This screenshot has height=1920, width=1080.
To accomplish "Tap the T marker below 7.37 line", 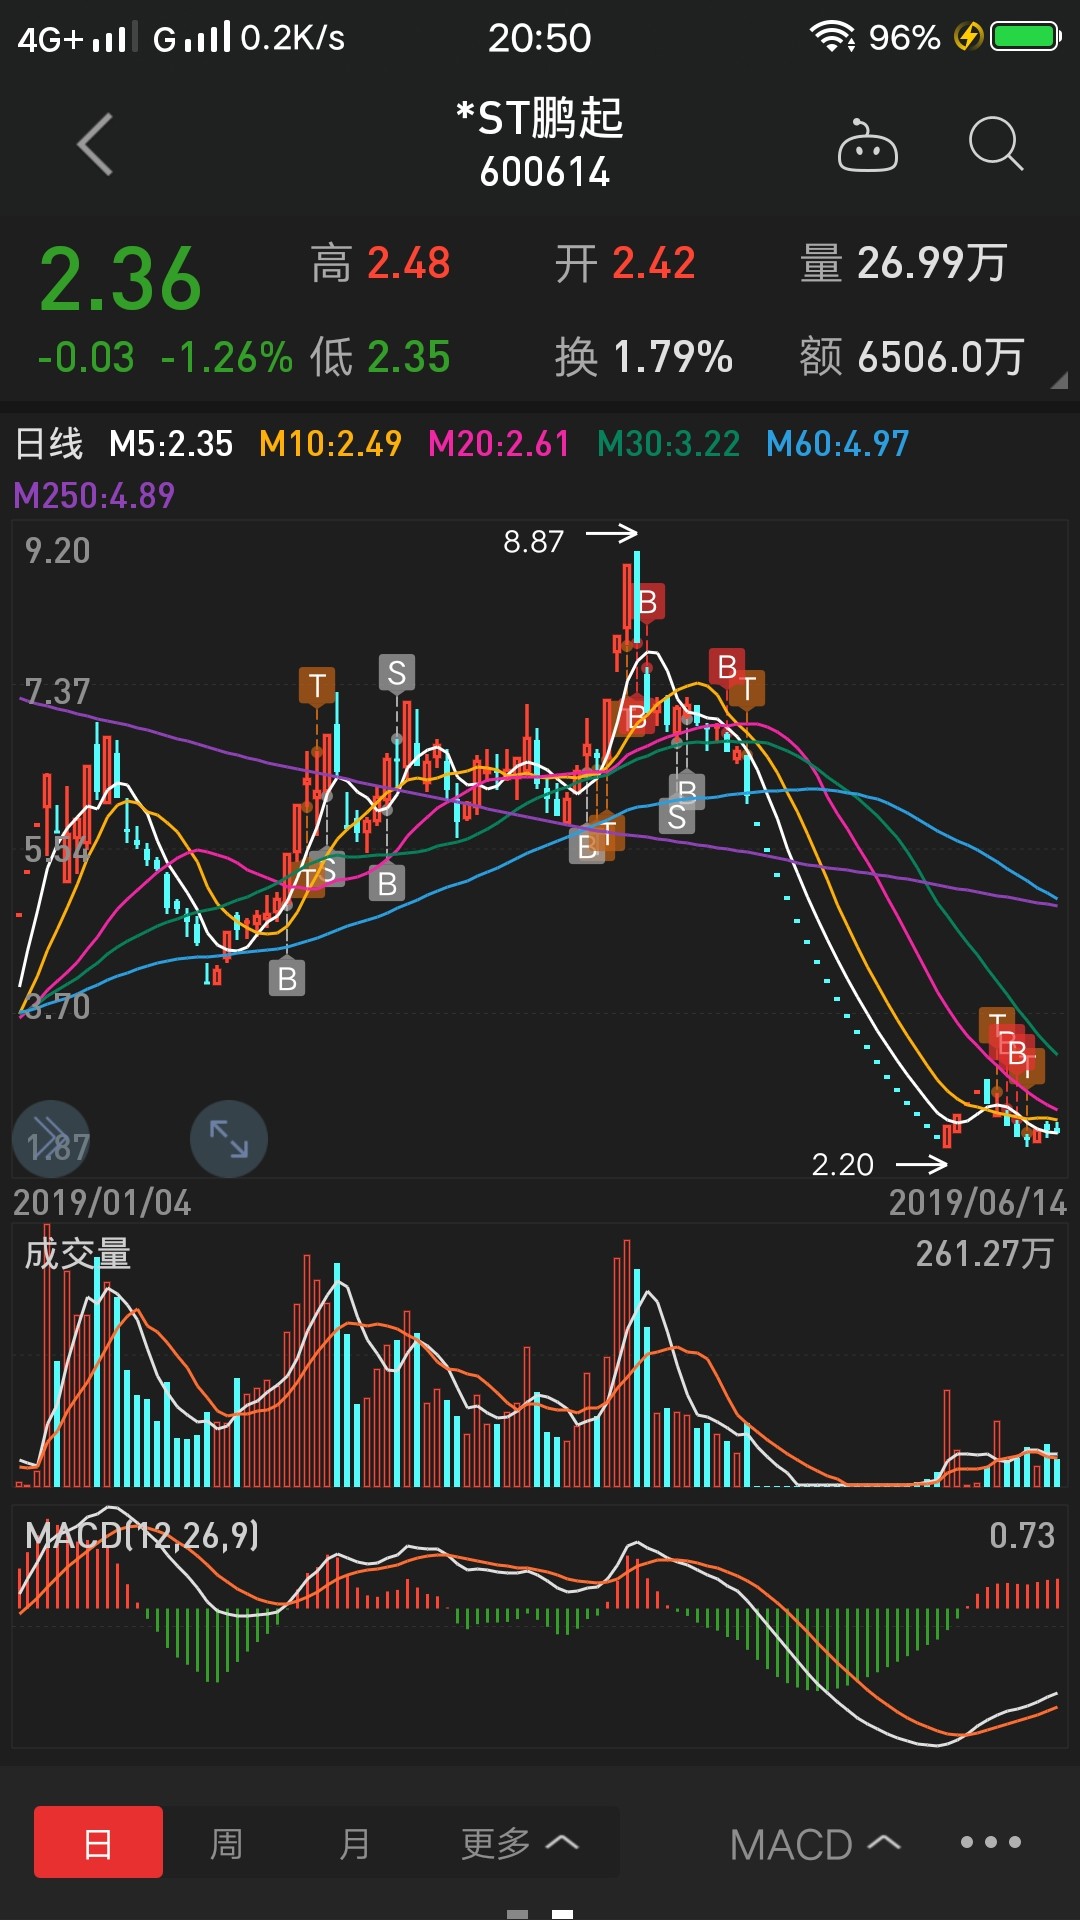I will pyautogui.click(x=317, y=686).
